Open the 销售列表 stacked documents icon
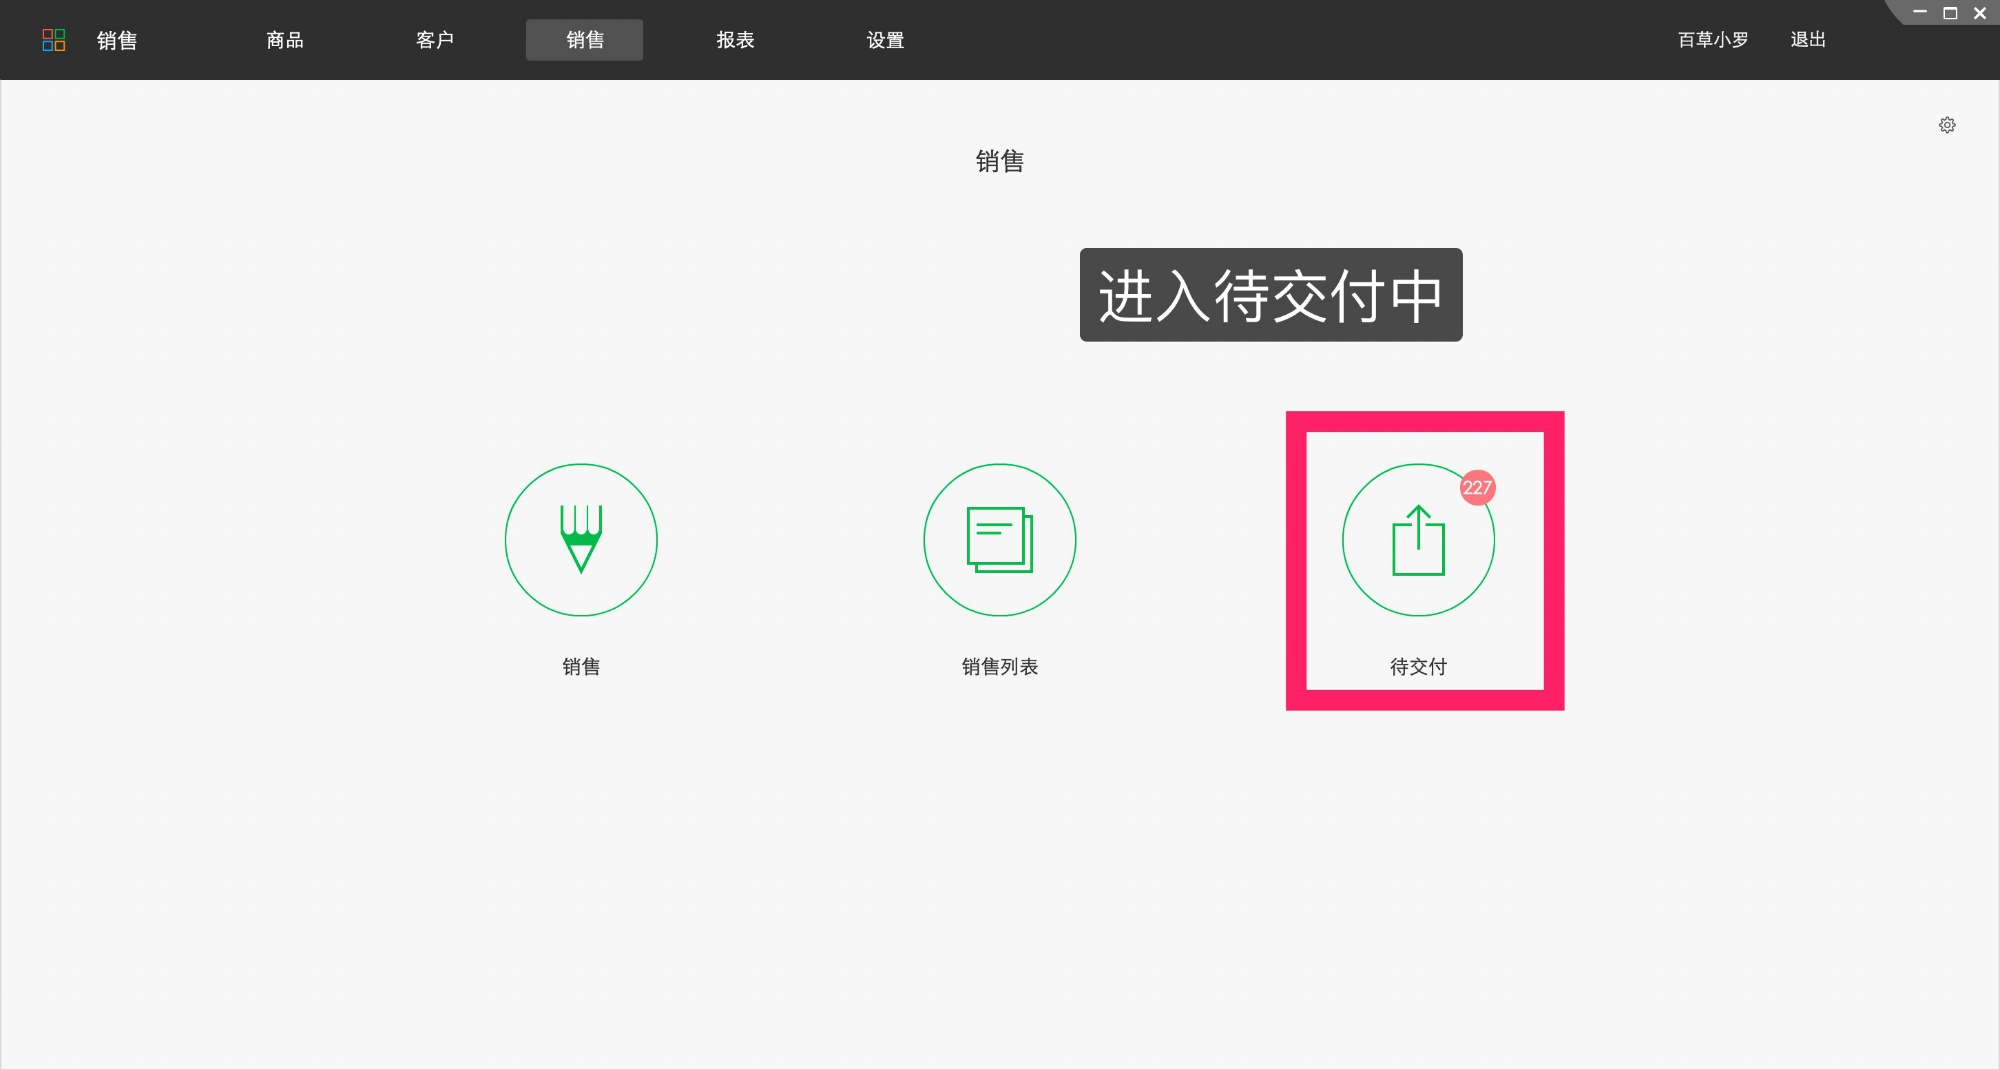2000x1070 pixels. [x=999, y=540]
